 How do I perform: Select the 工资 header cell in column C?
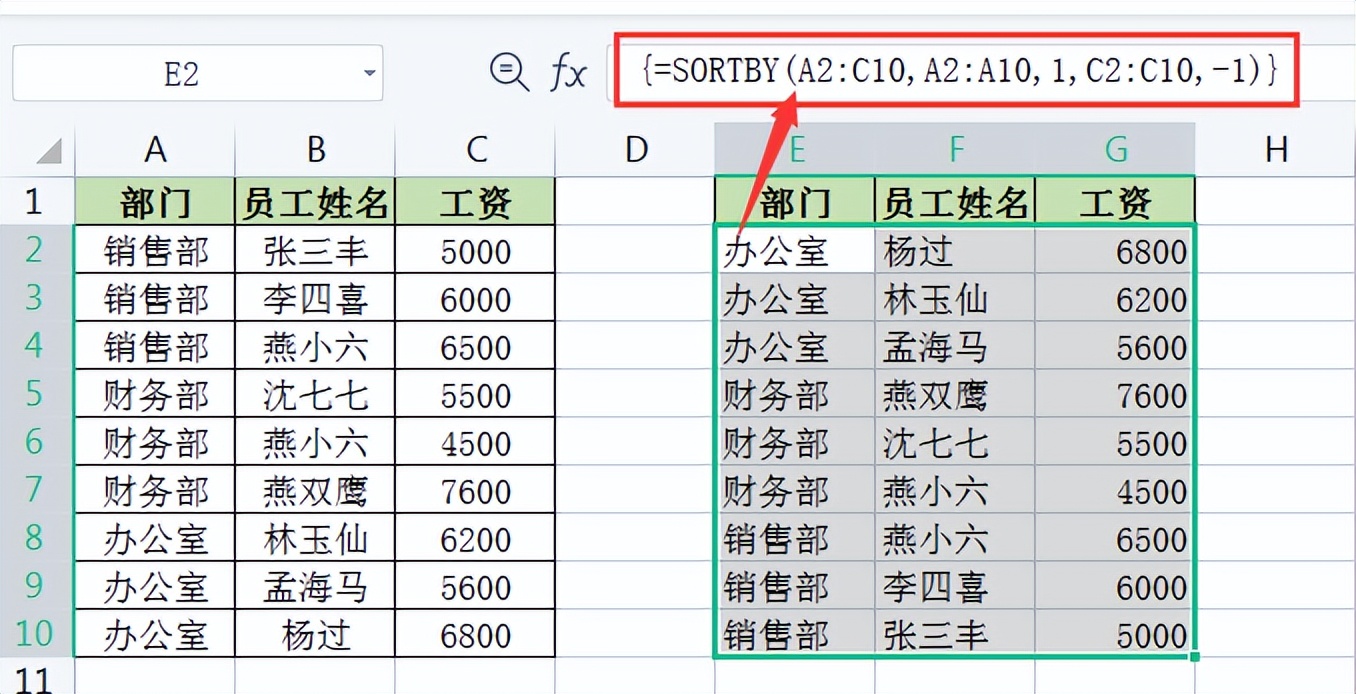pyautogui.click(x=476, y=200)
